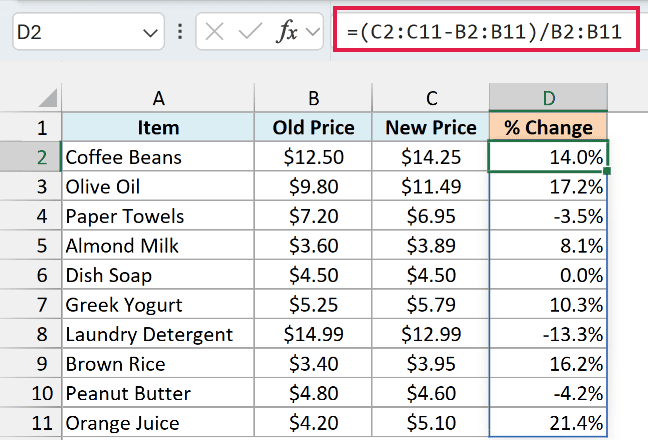The image size is (648, 440).
Task: Select the Orange Juice cell
Action: pos(158,422)
